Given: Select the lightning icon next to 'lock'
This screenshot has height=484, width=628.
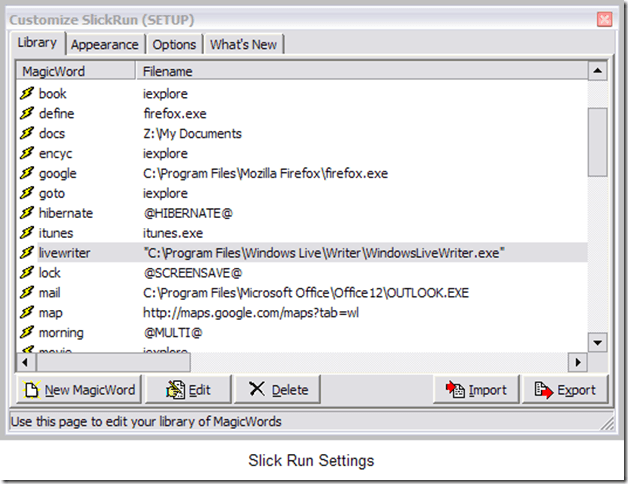Looking at the screenshot, I should (27, 273).
